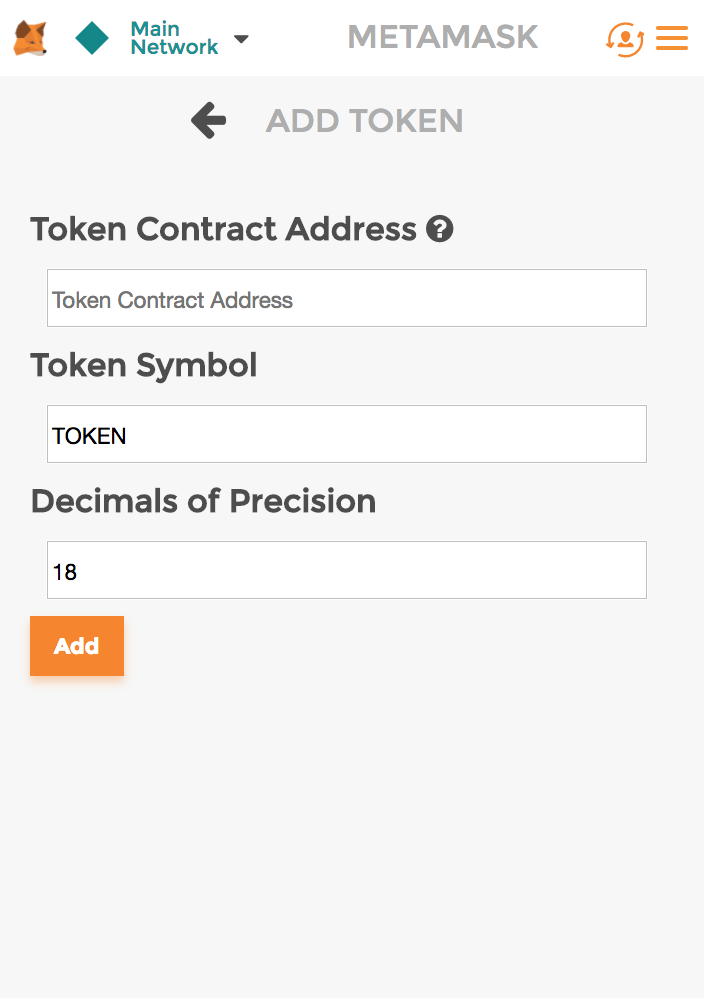The height and width of the screenshot is (998, 706).
Task: Click the MetaMask fox logo
Action: pos(30,39)
